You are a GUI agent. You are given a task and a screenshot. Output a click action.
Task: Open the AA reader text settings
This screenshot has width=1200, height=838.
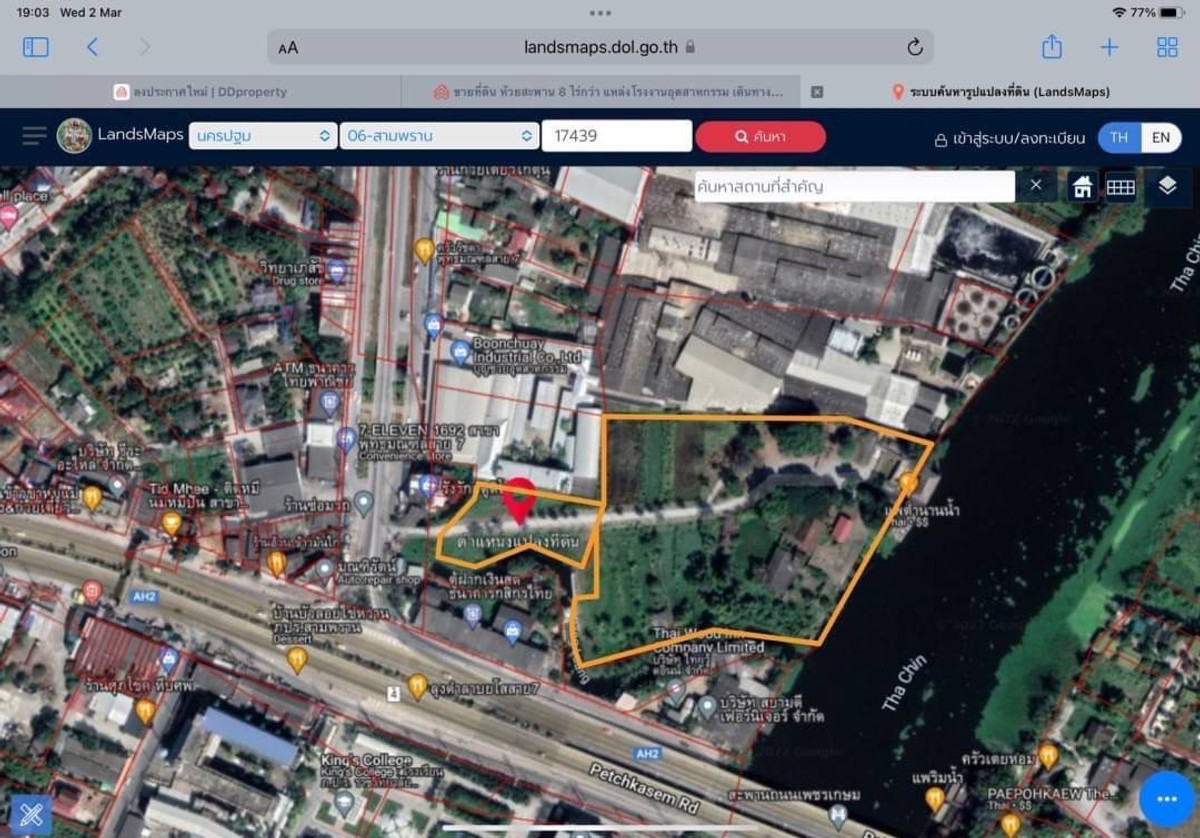click(x=288, y=47)
